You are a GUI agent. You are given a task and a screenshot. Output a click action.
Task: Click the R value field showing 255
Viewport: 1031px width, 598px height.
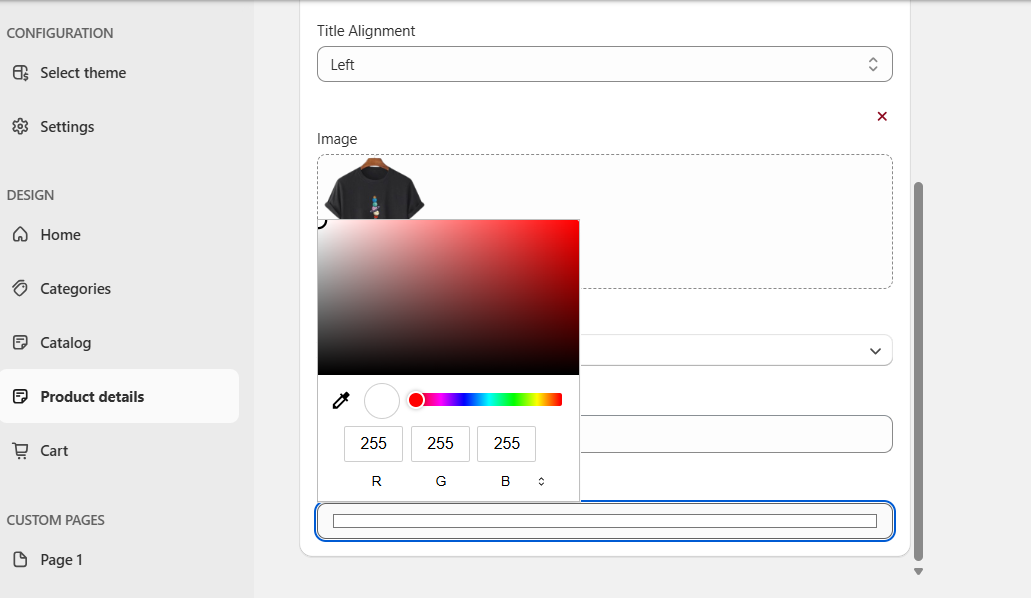pyautogui.click(x=373, y=443)
